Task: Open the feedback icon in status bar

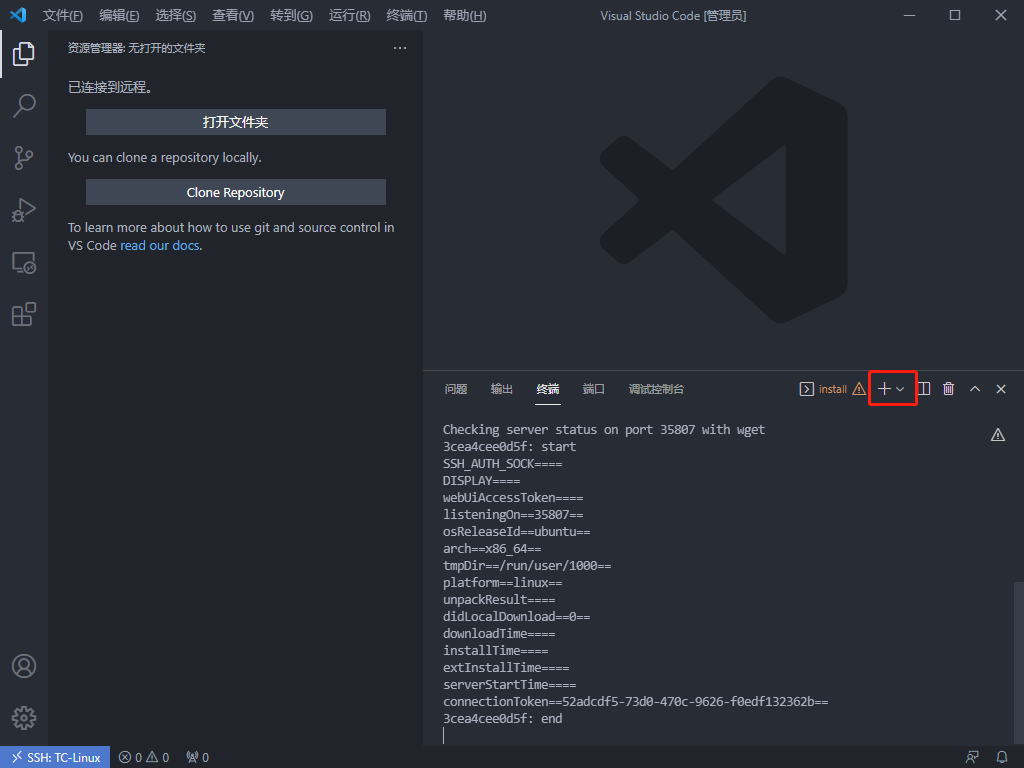Action: (x=972, y=757)
